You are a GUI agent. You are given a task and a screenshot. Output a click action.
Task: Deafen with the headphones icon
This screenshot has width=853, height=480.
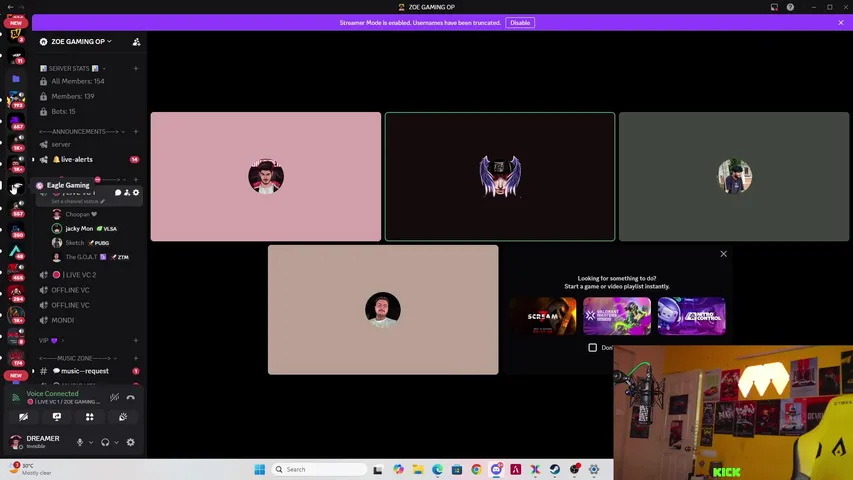tap(105, 442)
